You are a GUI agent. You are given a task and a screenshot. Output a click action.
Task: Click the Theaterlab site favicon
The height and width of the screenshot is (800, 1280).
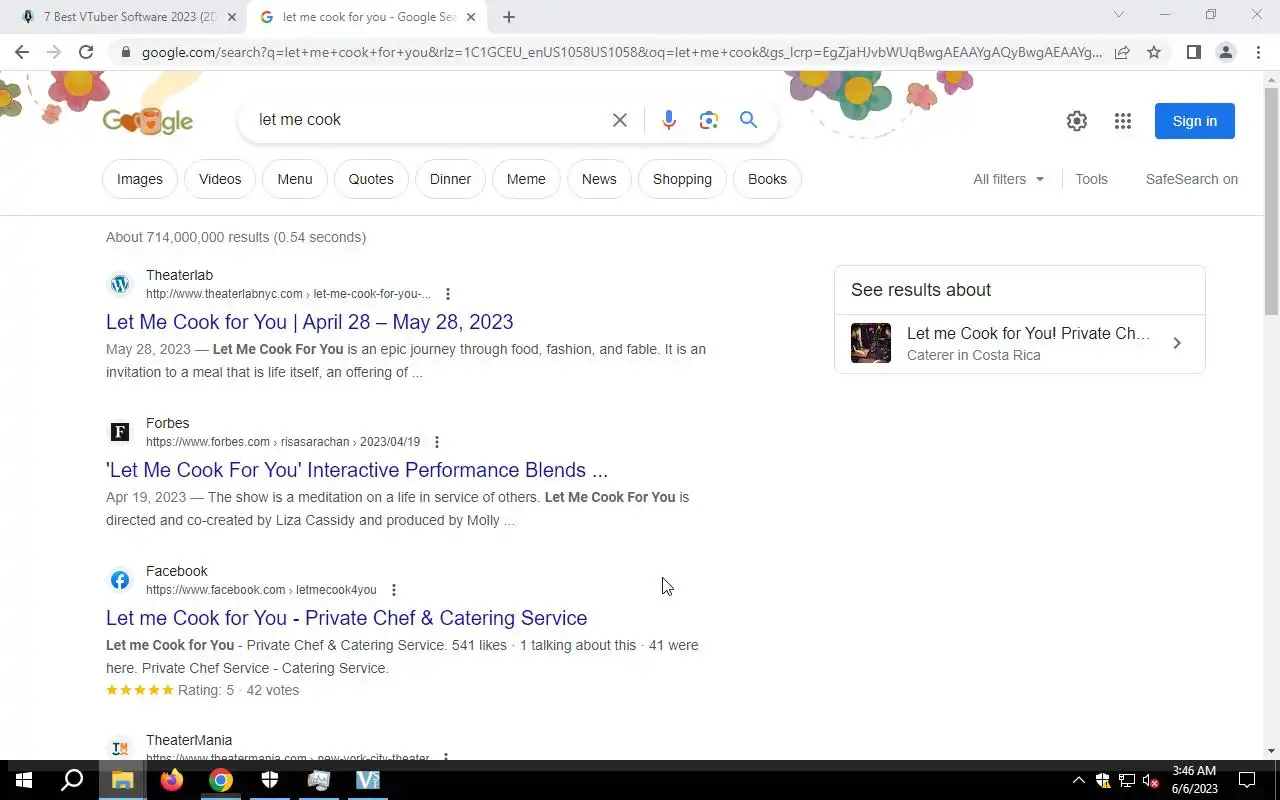click(x=120, y=284)
